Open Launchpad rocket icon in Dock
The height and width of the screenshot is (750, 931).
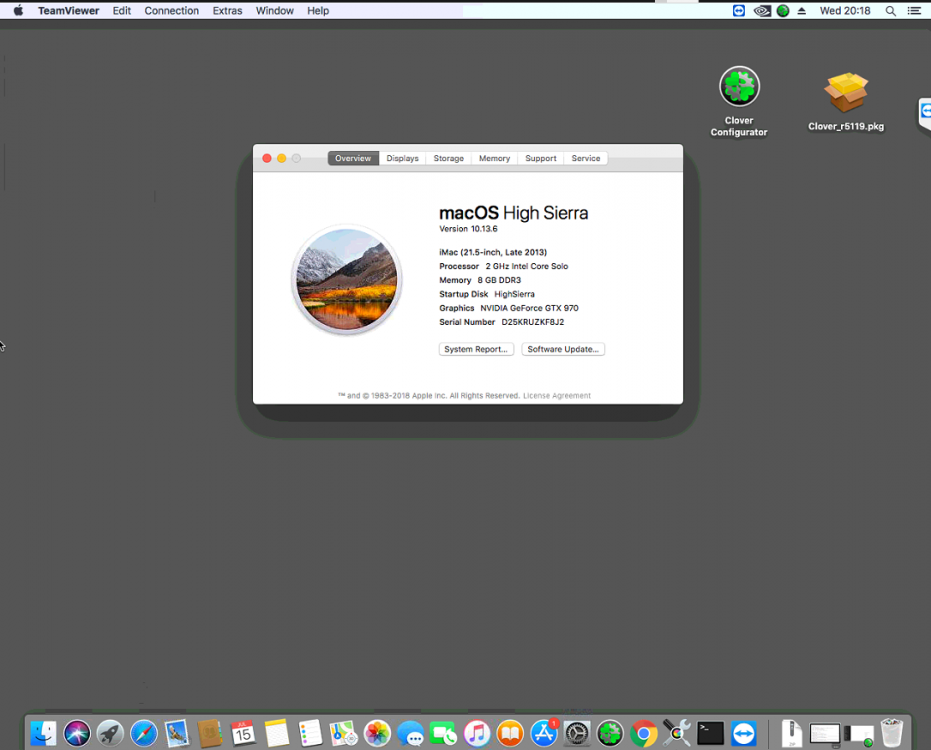point(110,733)
